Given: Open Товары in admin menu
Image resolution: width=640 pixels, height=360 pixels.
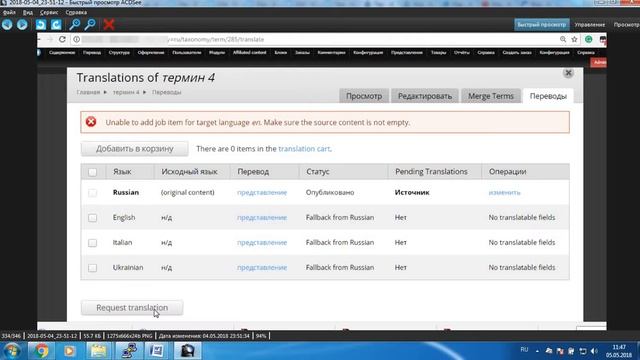Looking at the screenshot, I should point(438,53).
